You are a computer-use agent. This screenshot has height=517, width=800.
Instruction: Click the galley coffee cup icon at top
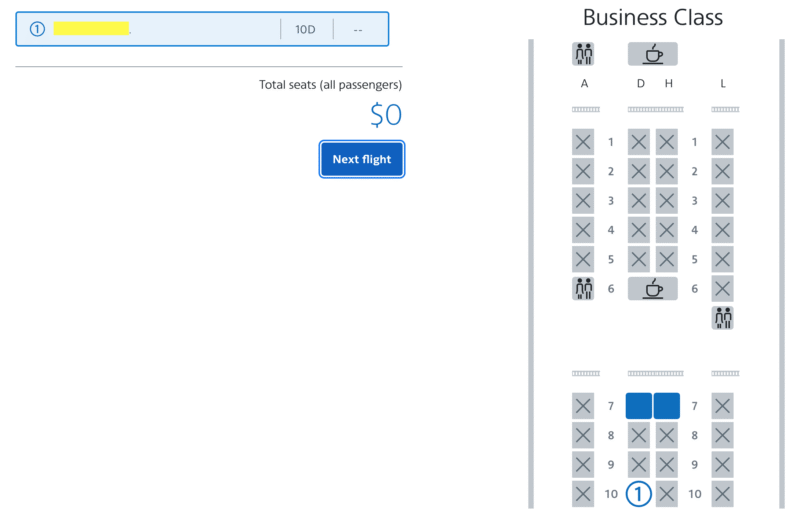pos(652,54)
